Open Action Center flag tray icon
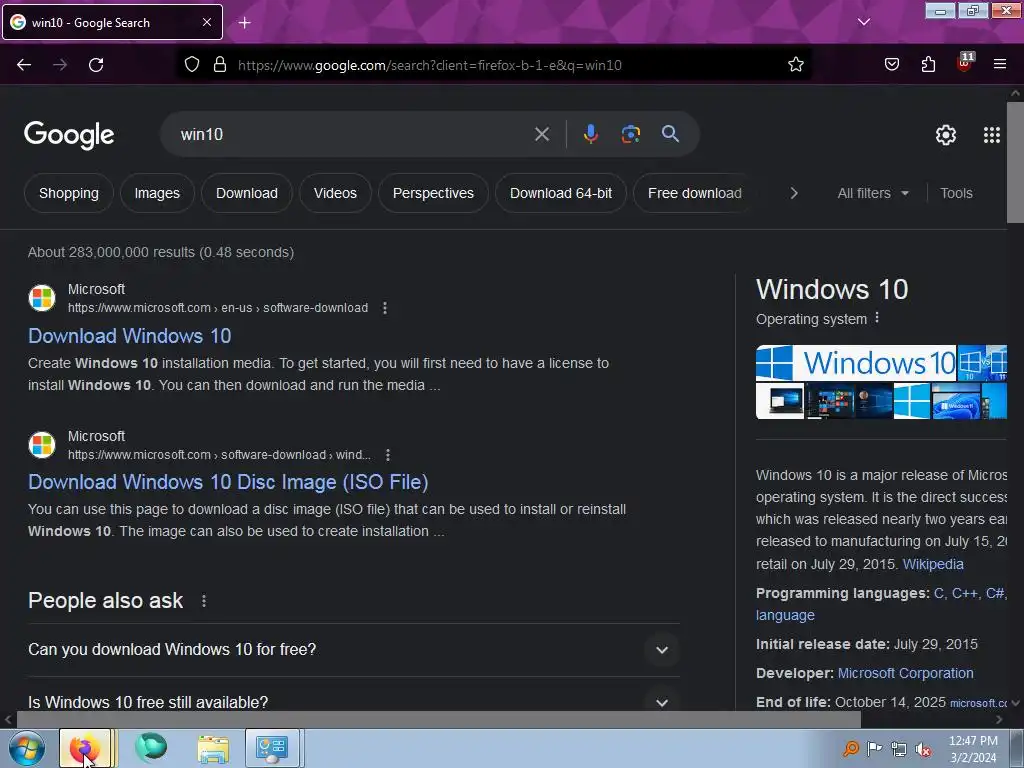Viewport: 1024px width, 768px height. click(874, 748)
